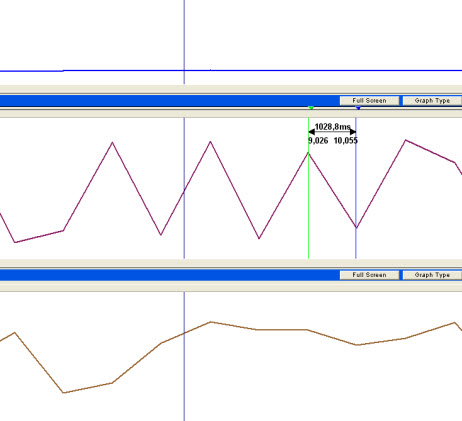Image resolution: width=462 pixels, height=421 pixels.
Task: Click the blue title bar of brown graph panel
Action: [x=169, y=275]
